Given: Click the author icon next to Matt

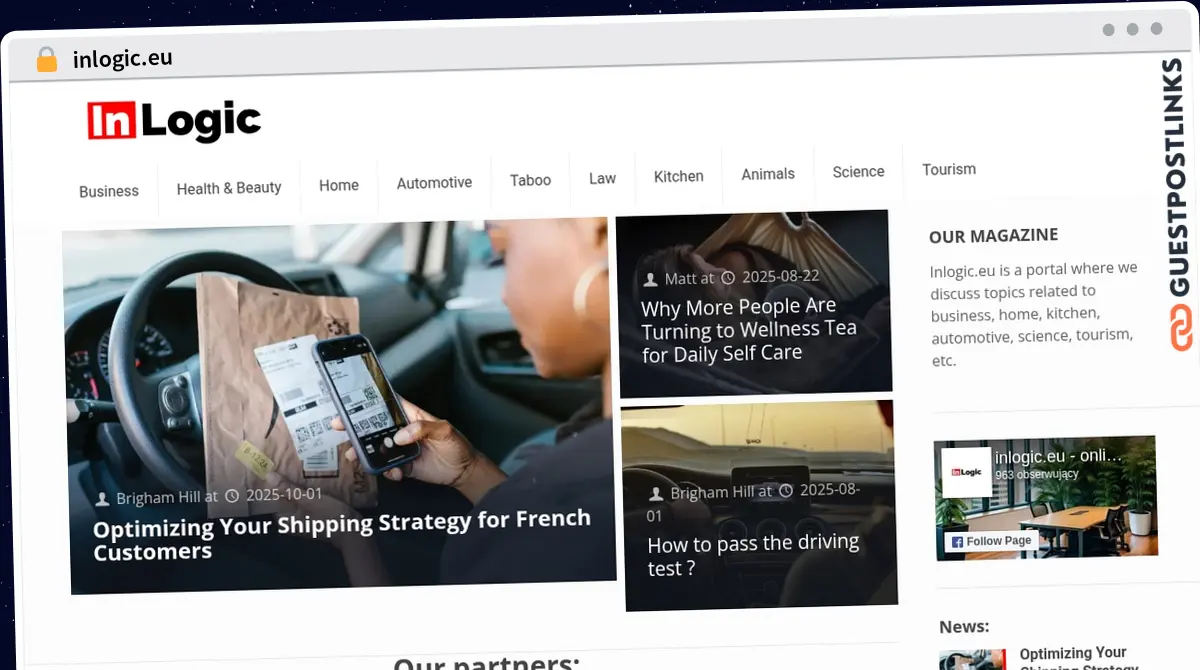Looking at the screenshot, I should (x=650, y=279).
